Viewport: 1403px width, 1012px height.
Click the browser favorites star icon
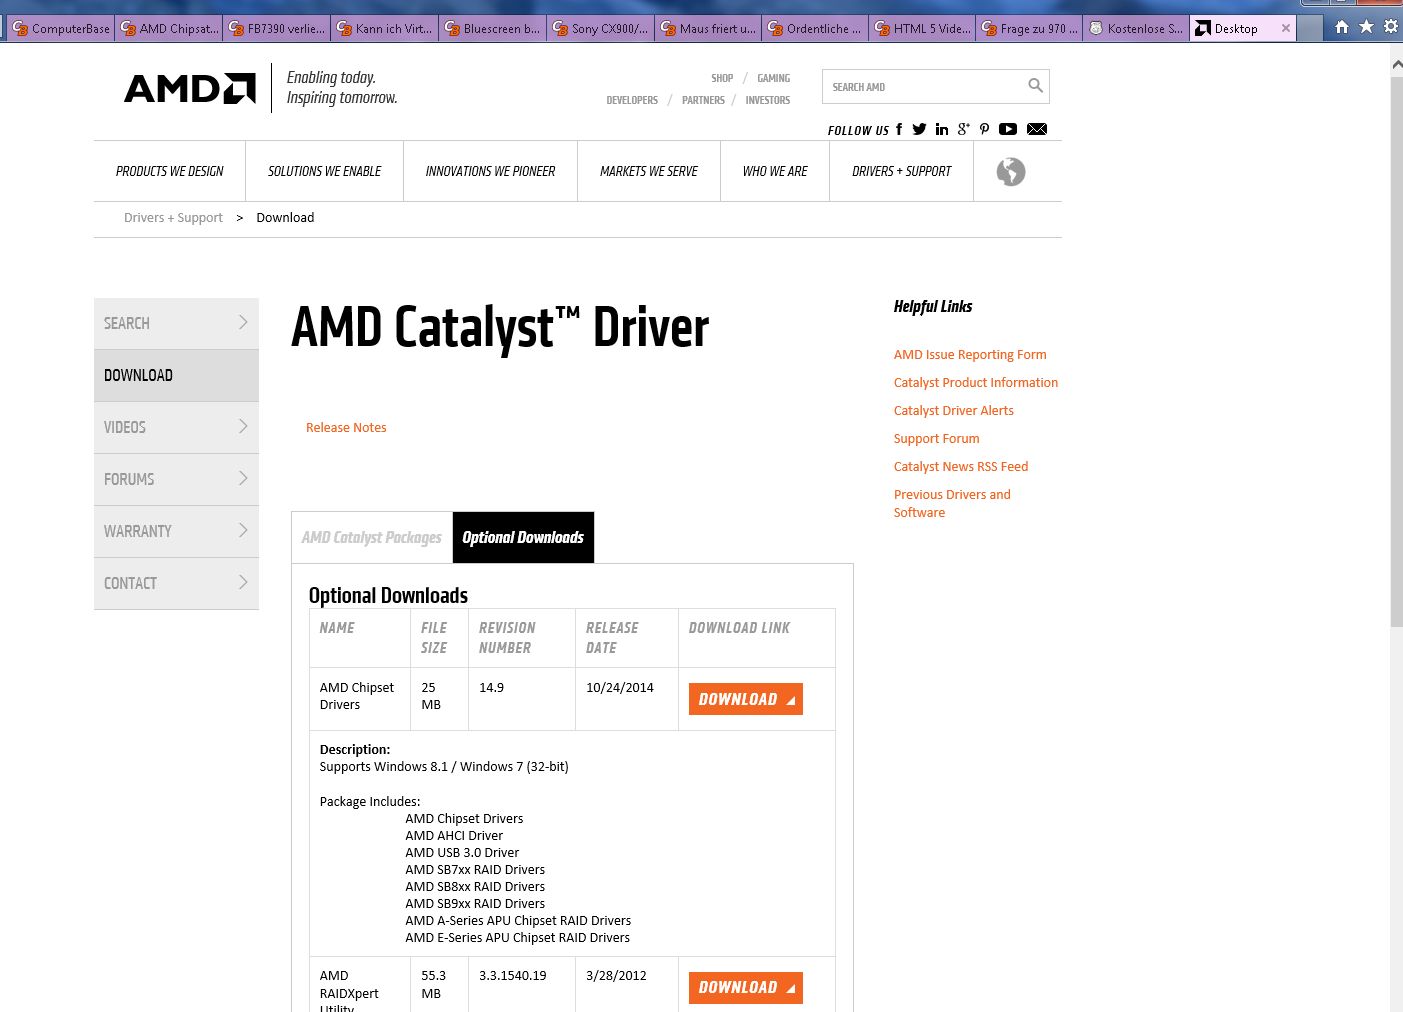click(1366, 27)
